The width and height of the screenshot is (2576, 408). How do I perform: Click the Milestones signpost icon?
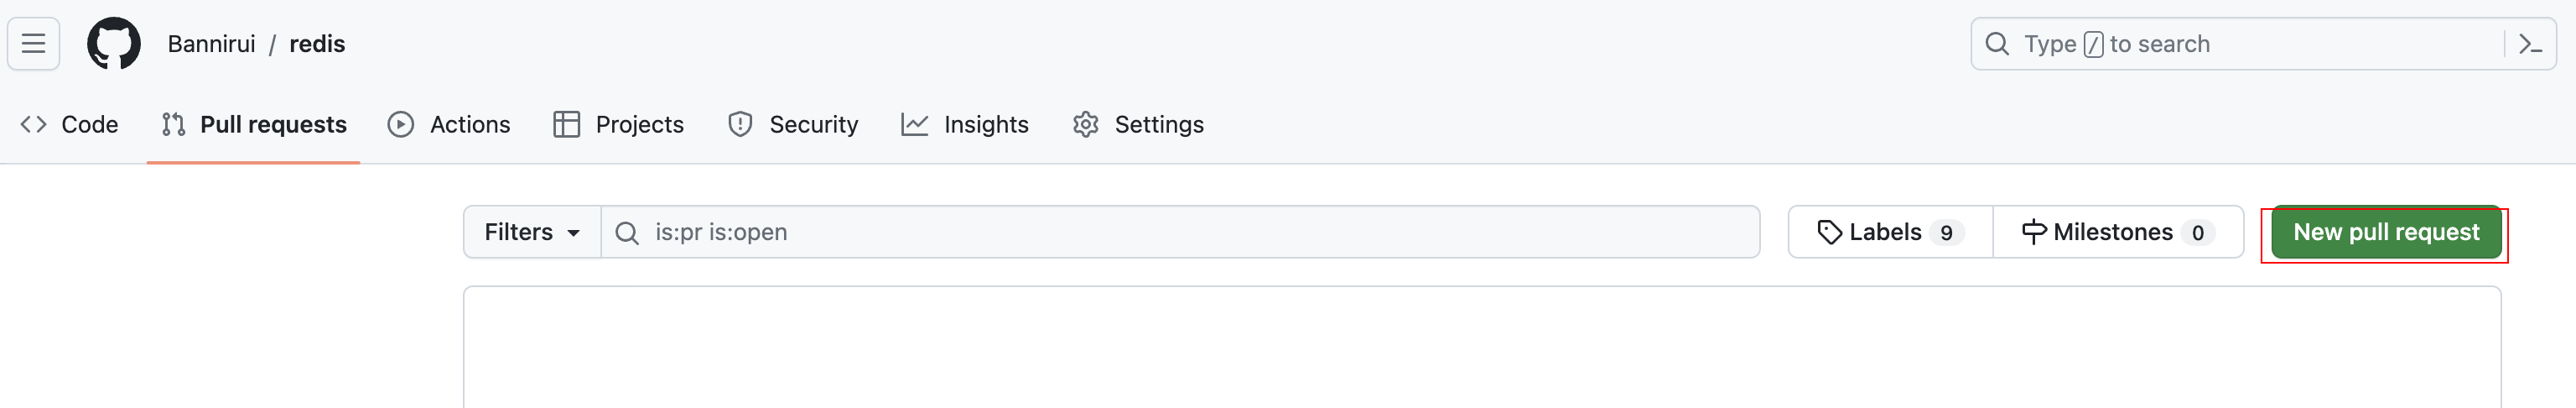coord(2033,233)
